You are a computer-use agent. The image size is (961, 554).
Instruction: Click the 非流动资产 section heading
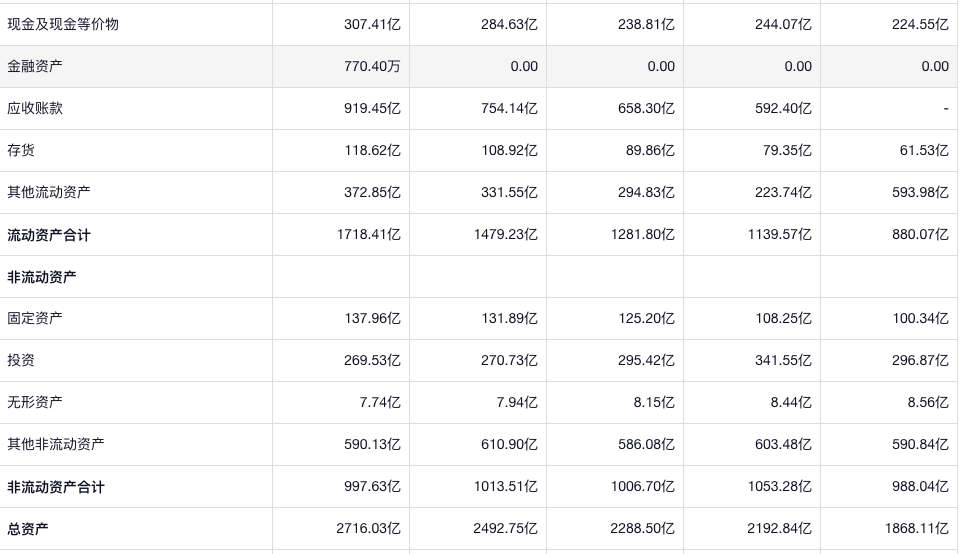point(42,277)
